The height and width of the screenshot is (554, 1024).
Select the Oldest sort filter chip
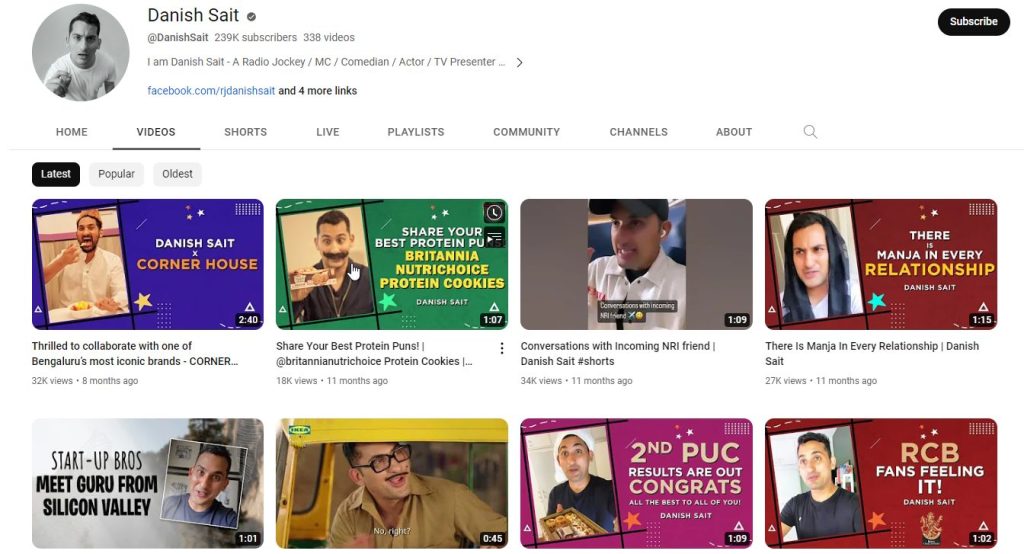pyautogui.click(x=177, y=174)
